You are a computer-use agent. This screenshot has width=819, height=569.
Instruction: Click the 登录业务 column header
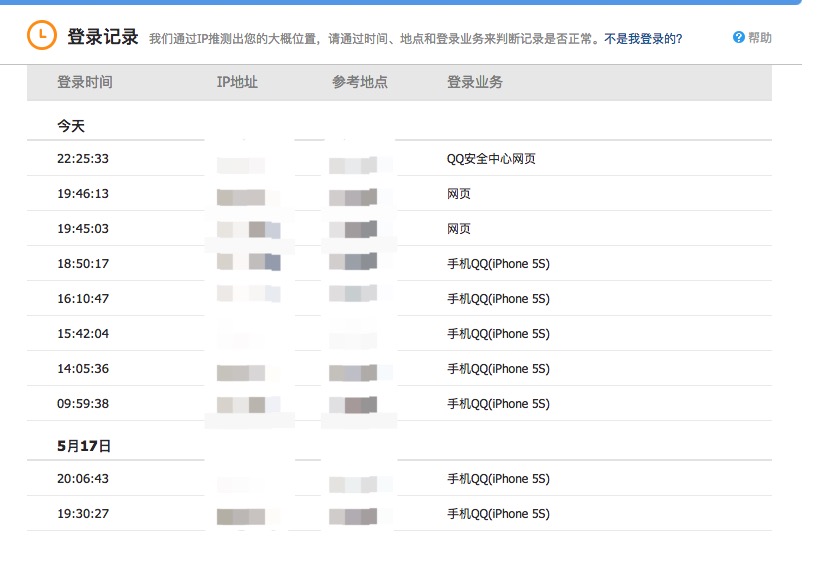[x=475, y=82]
